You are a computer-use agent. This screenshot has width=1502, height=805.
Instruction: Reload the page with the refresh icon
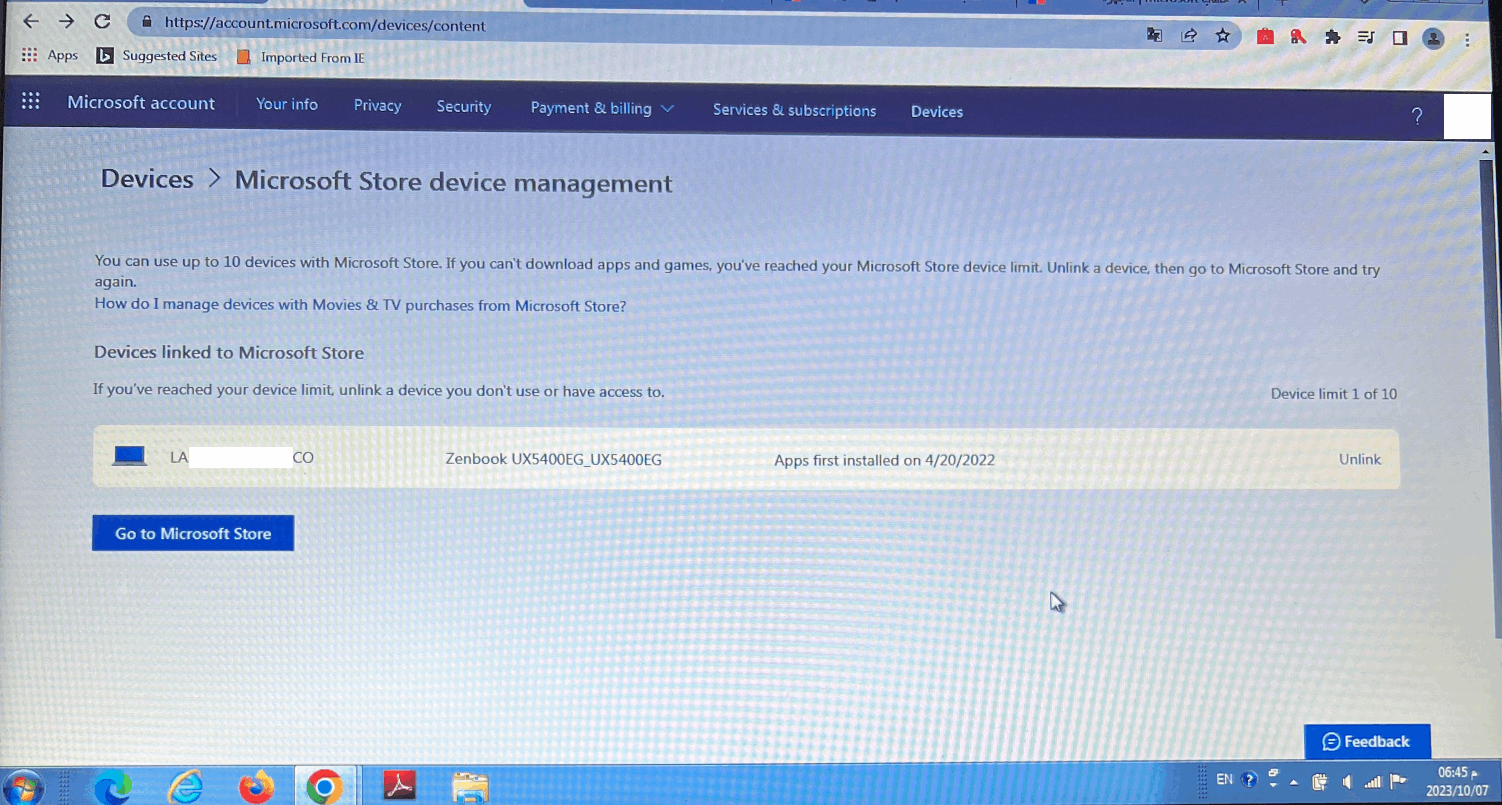click(x=102, y=21)
